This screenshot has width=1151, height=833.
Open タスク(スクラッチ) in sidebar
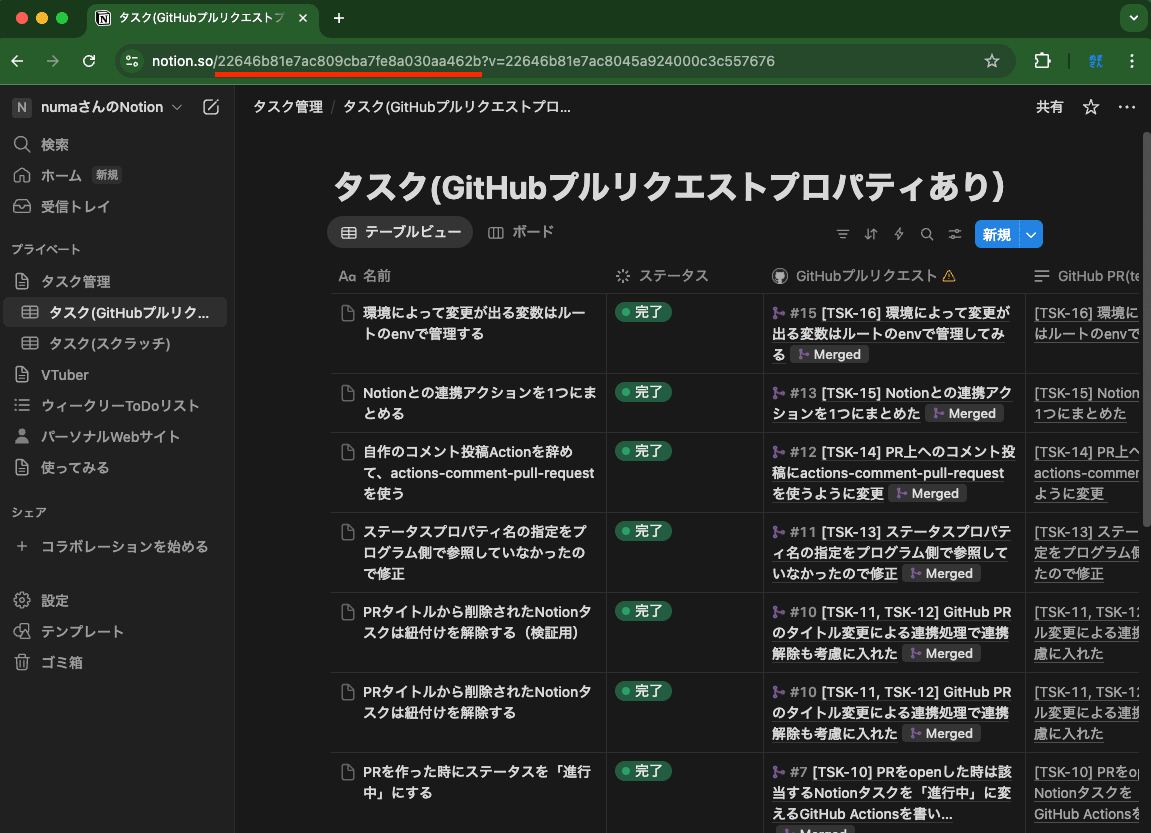[109, 343]
